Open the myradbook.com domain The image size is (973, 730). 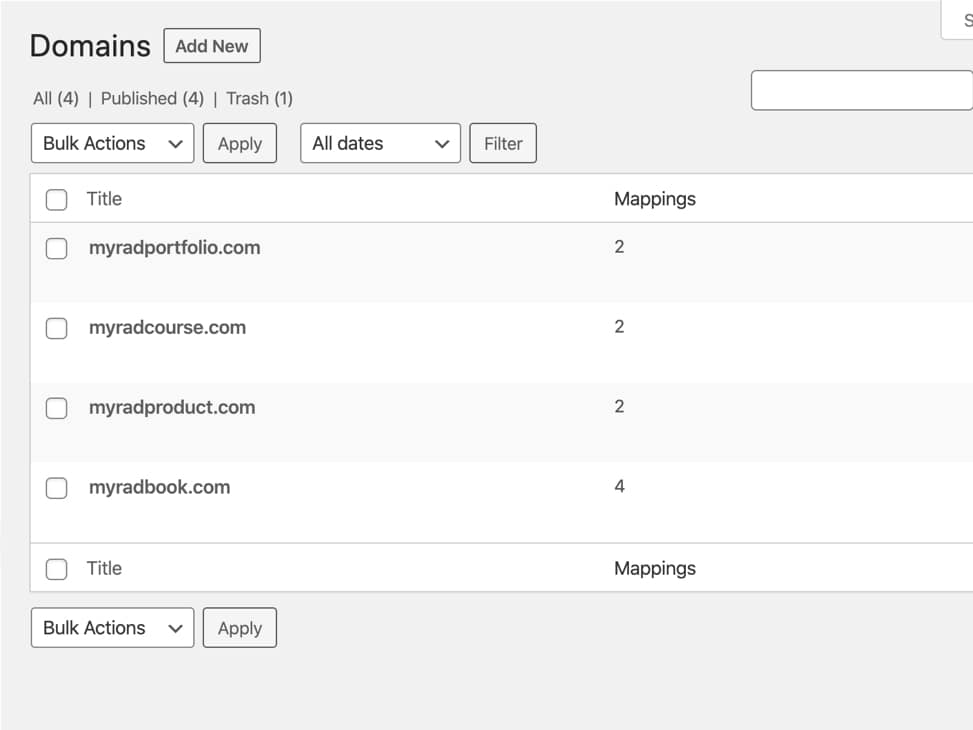point(159,488)
